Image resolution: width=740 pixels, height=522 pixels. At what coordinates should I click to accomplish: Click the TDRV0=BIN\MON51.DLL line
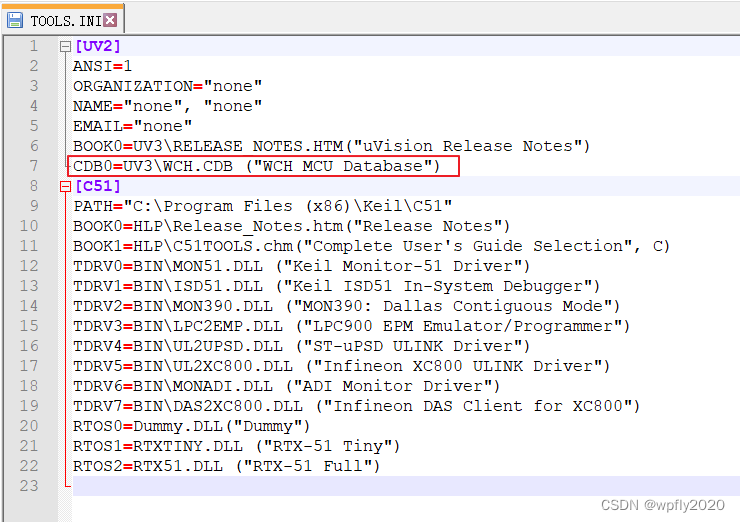point(302,266)
